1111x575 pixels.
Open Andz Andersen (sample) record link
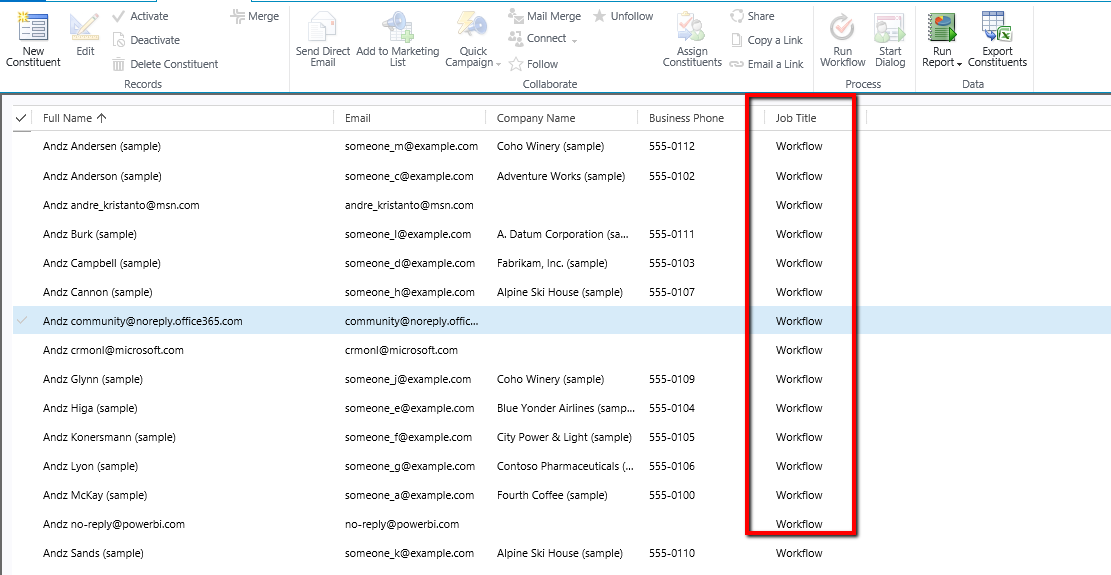tap(102, 146)
